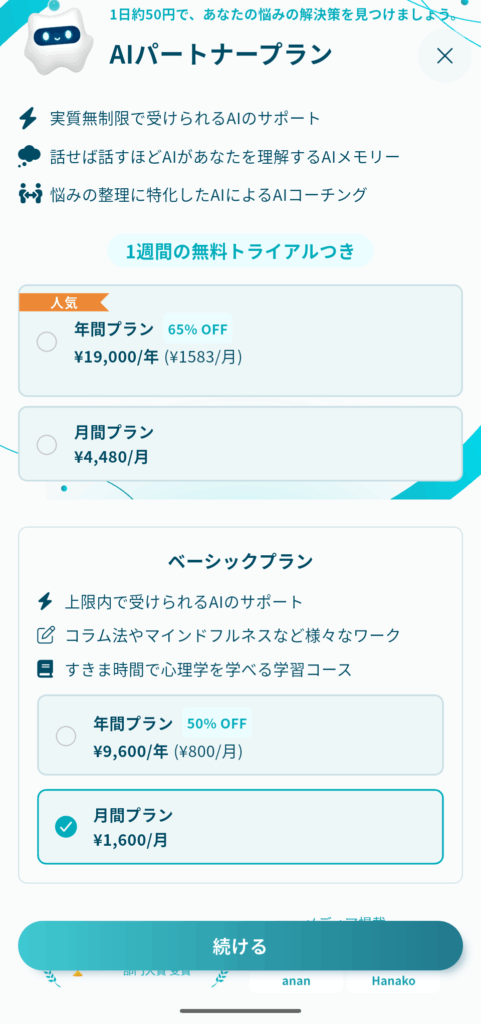Image resolution: width=481 pixels, height=1024 pixels.
Task: Tap the 1週間の無料トライアルつき badge
Action: (240, 251)
